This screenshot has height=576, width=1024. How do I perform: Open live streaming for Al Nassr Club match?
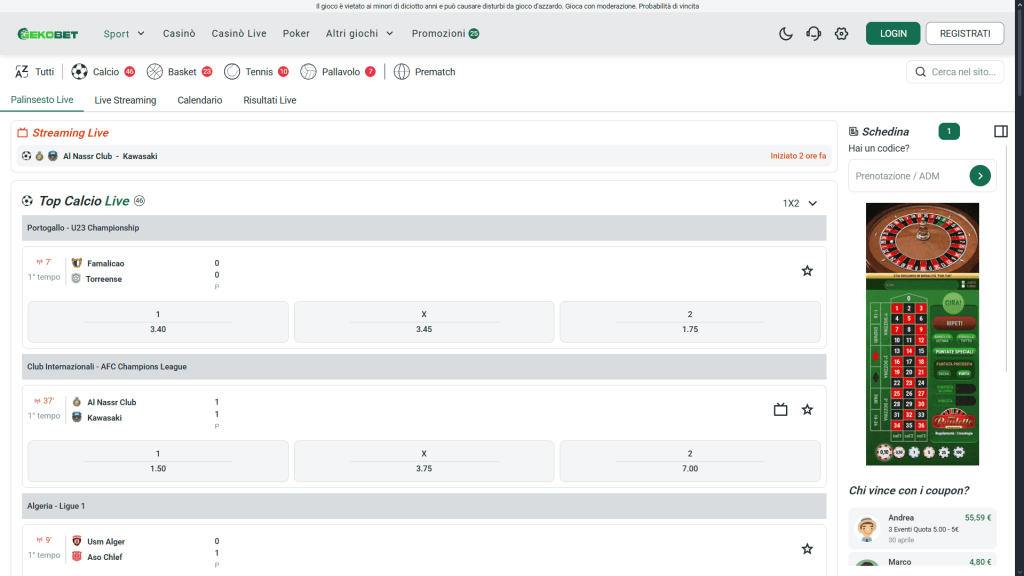tap(780, 409)
